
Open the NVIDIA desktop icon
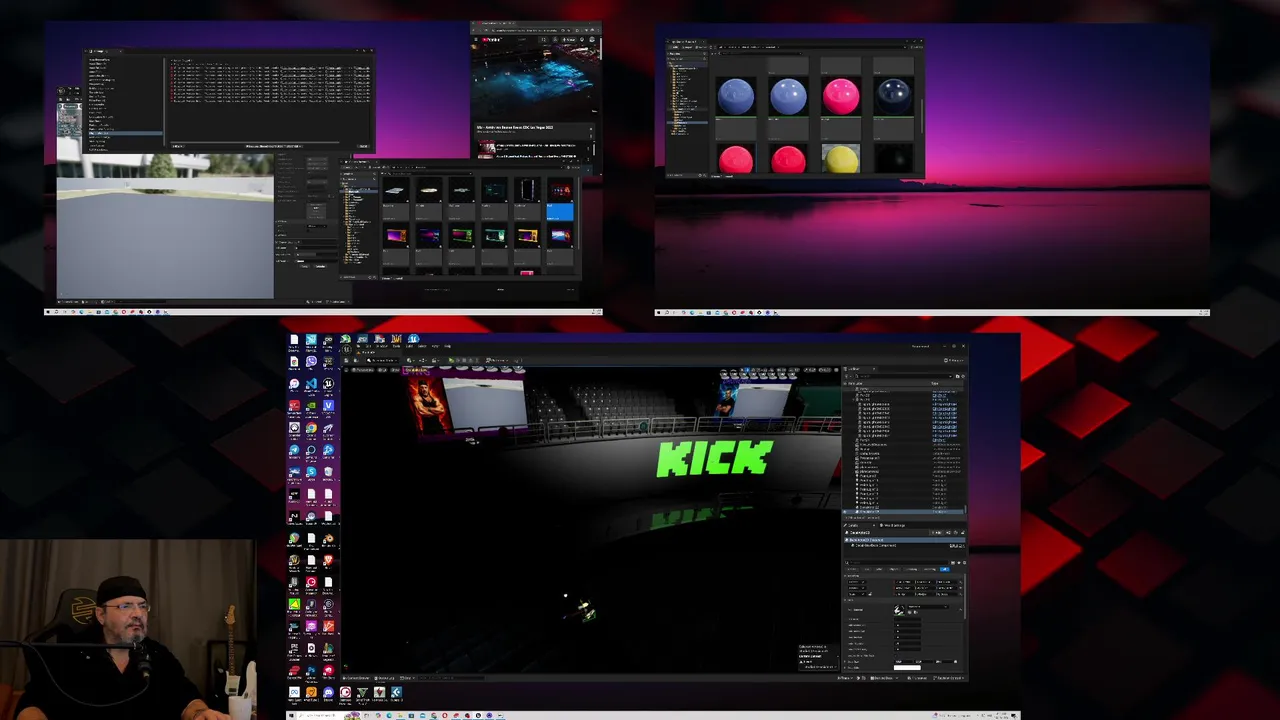[311, 406]
